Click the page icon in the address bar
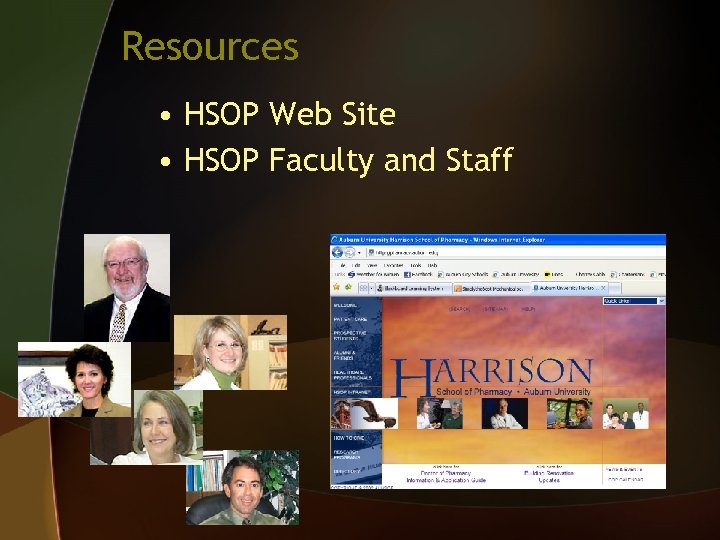Image resolution: width=720 pixels, height=540 pixels. [371, 253]
